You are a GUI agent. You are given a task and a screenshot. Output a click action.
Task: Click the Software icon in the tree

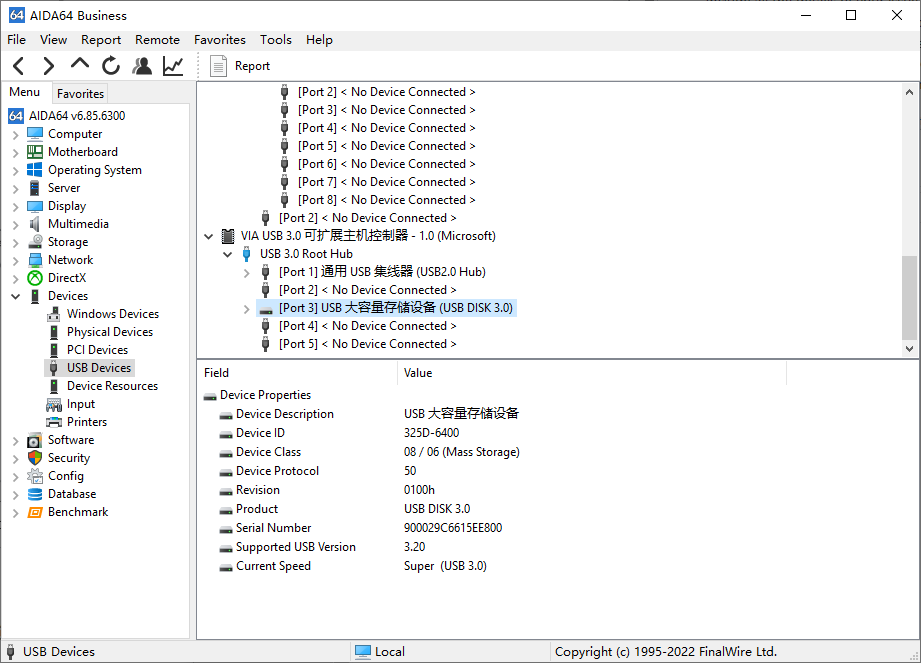(35, 440)
